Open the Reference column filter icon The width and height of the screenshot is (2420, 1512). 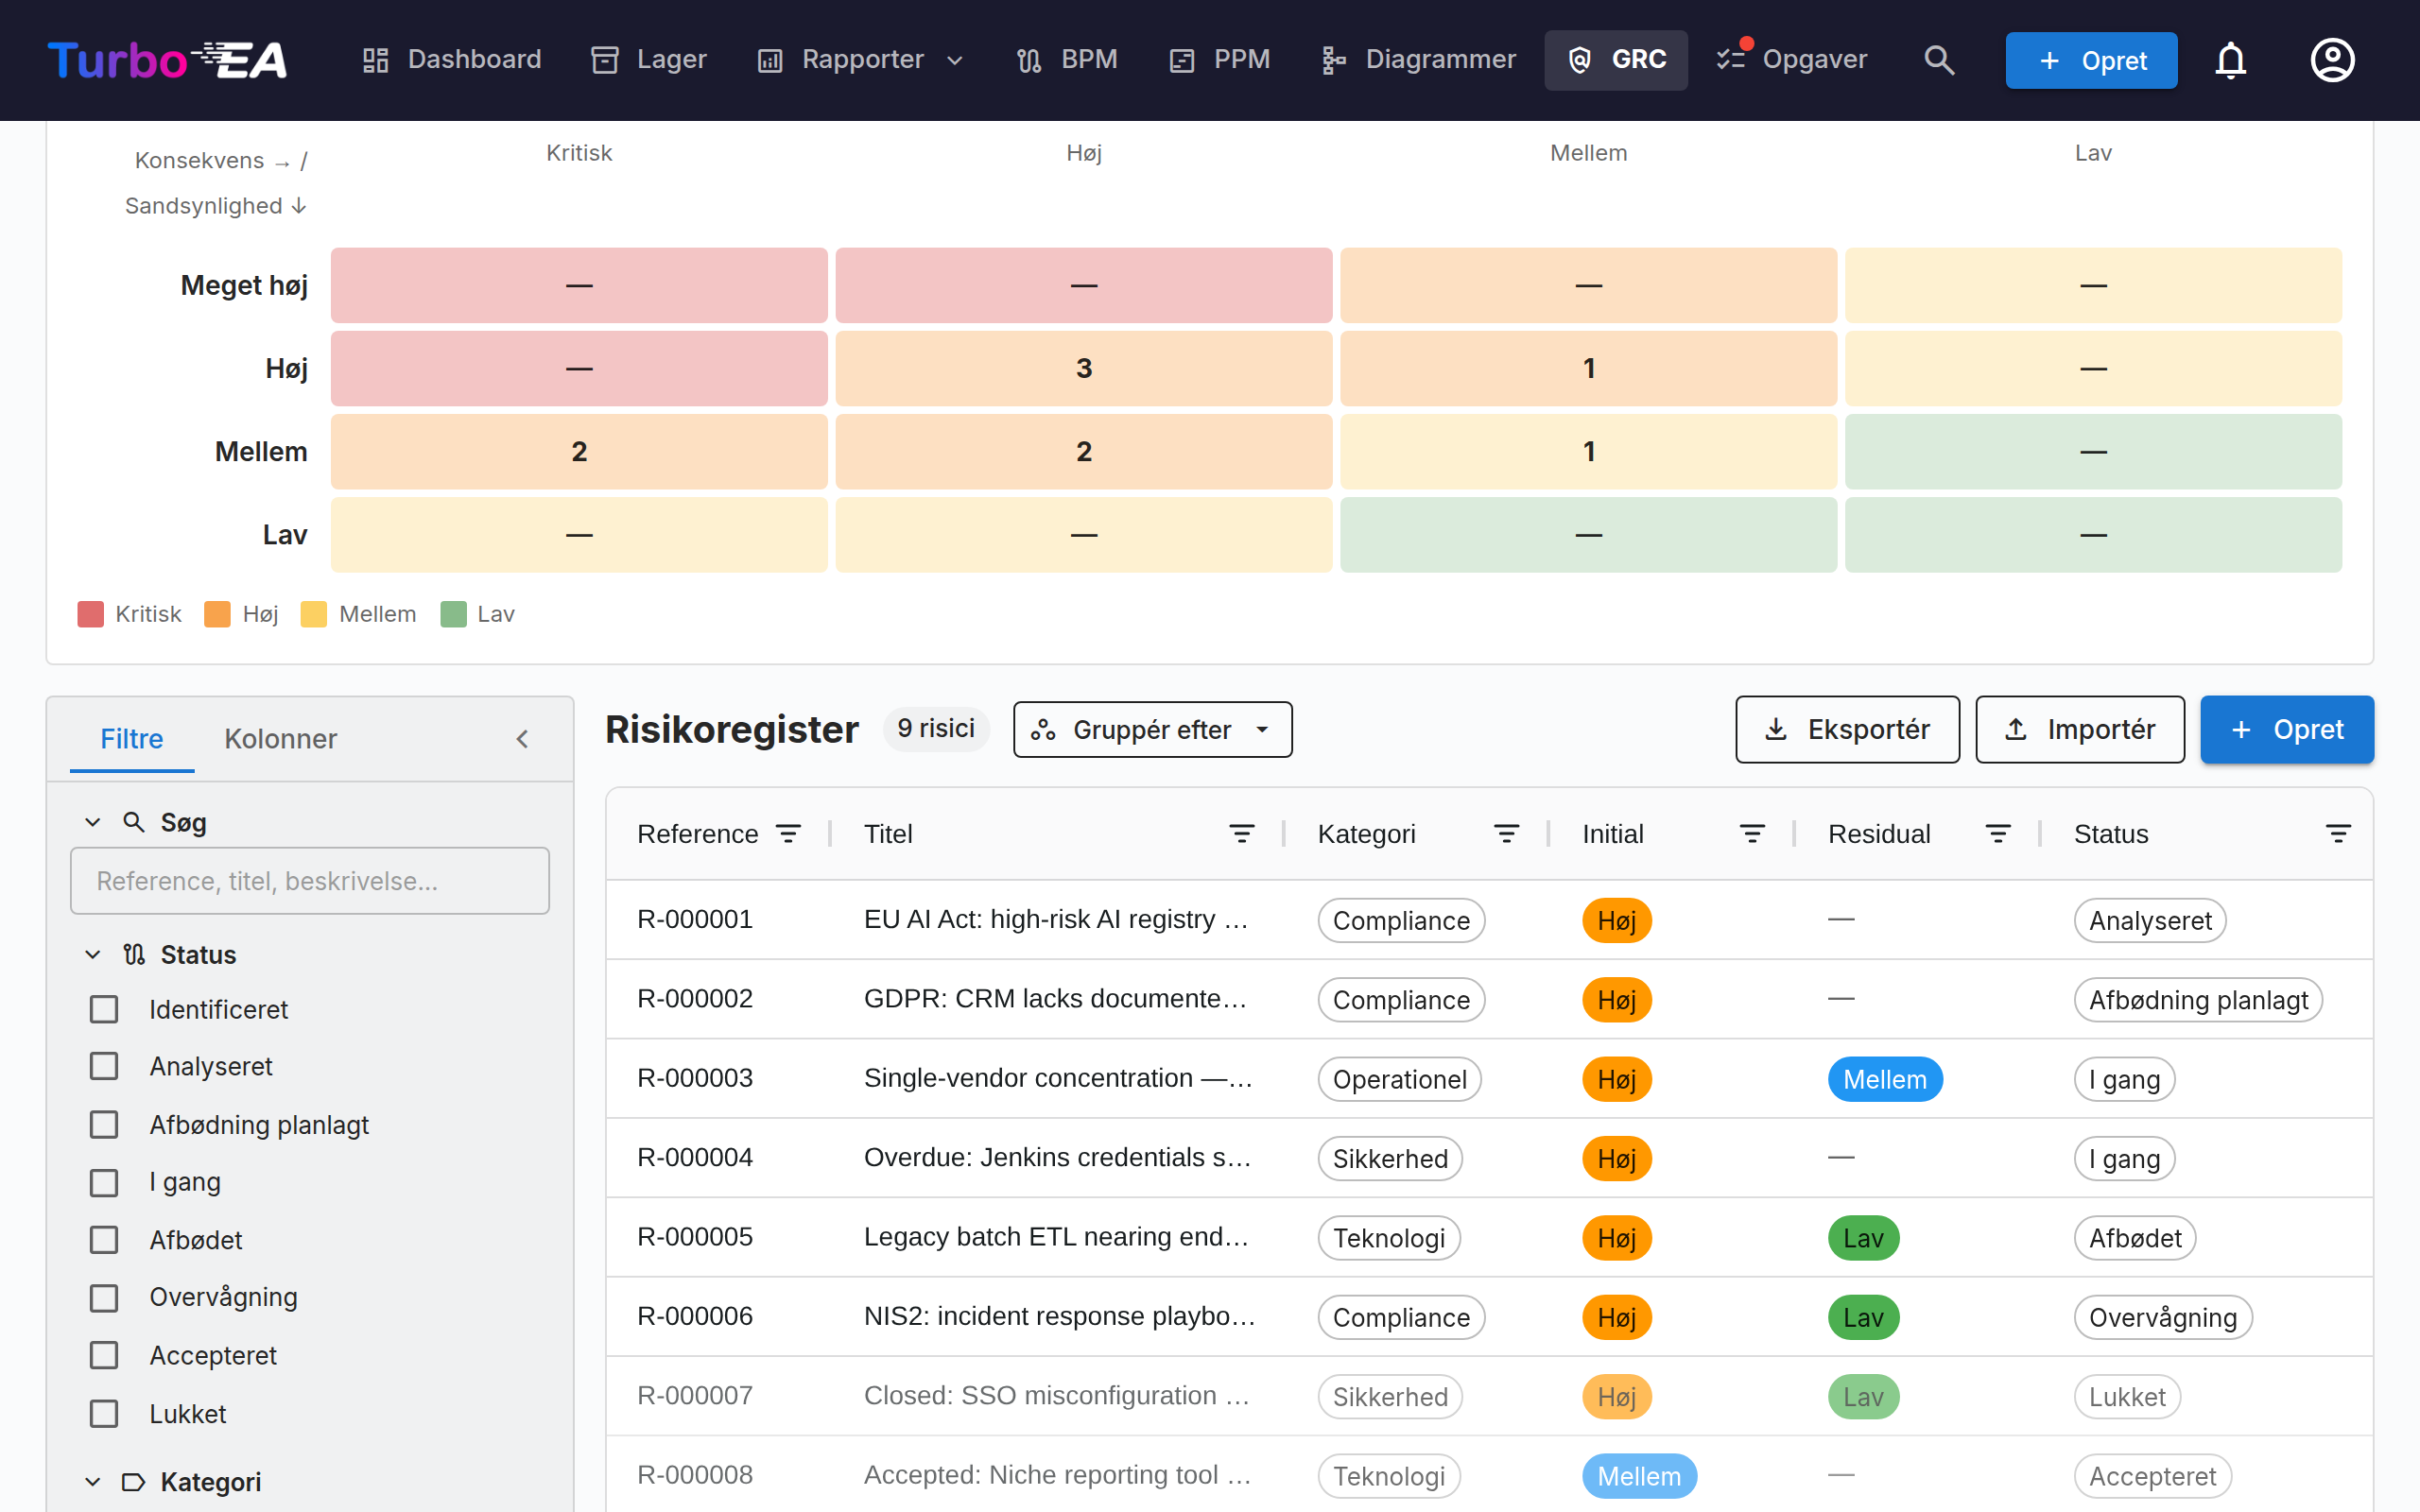pos(788,834)
